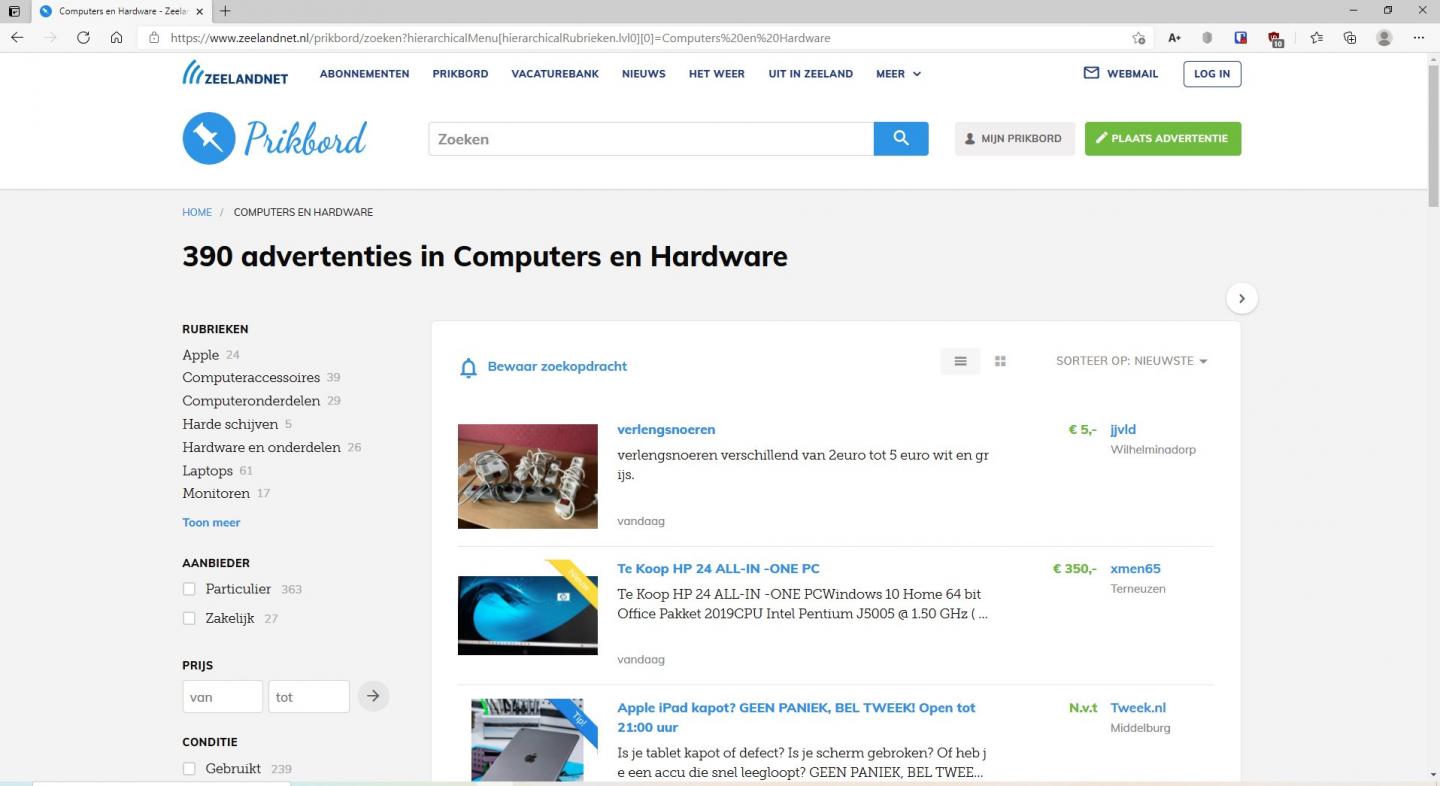
Task: Open the Het Weer menu item
Action: 716,74
